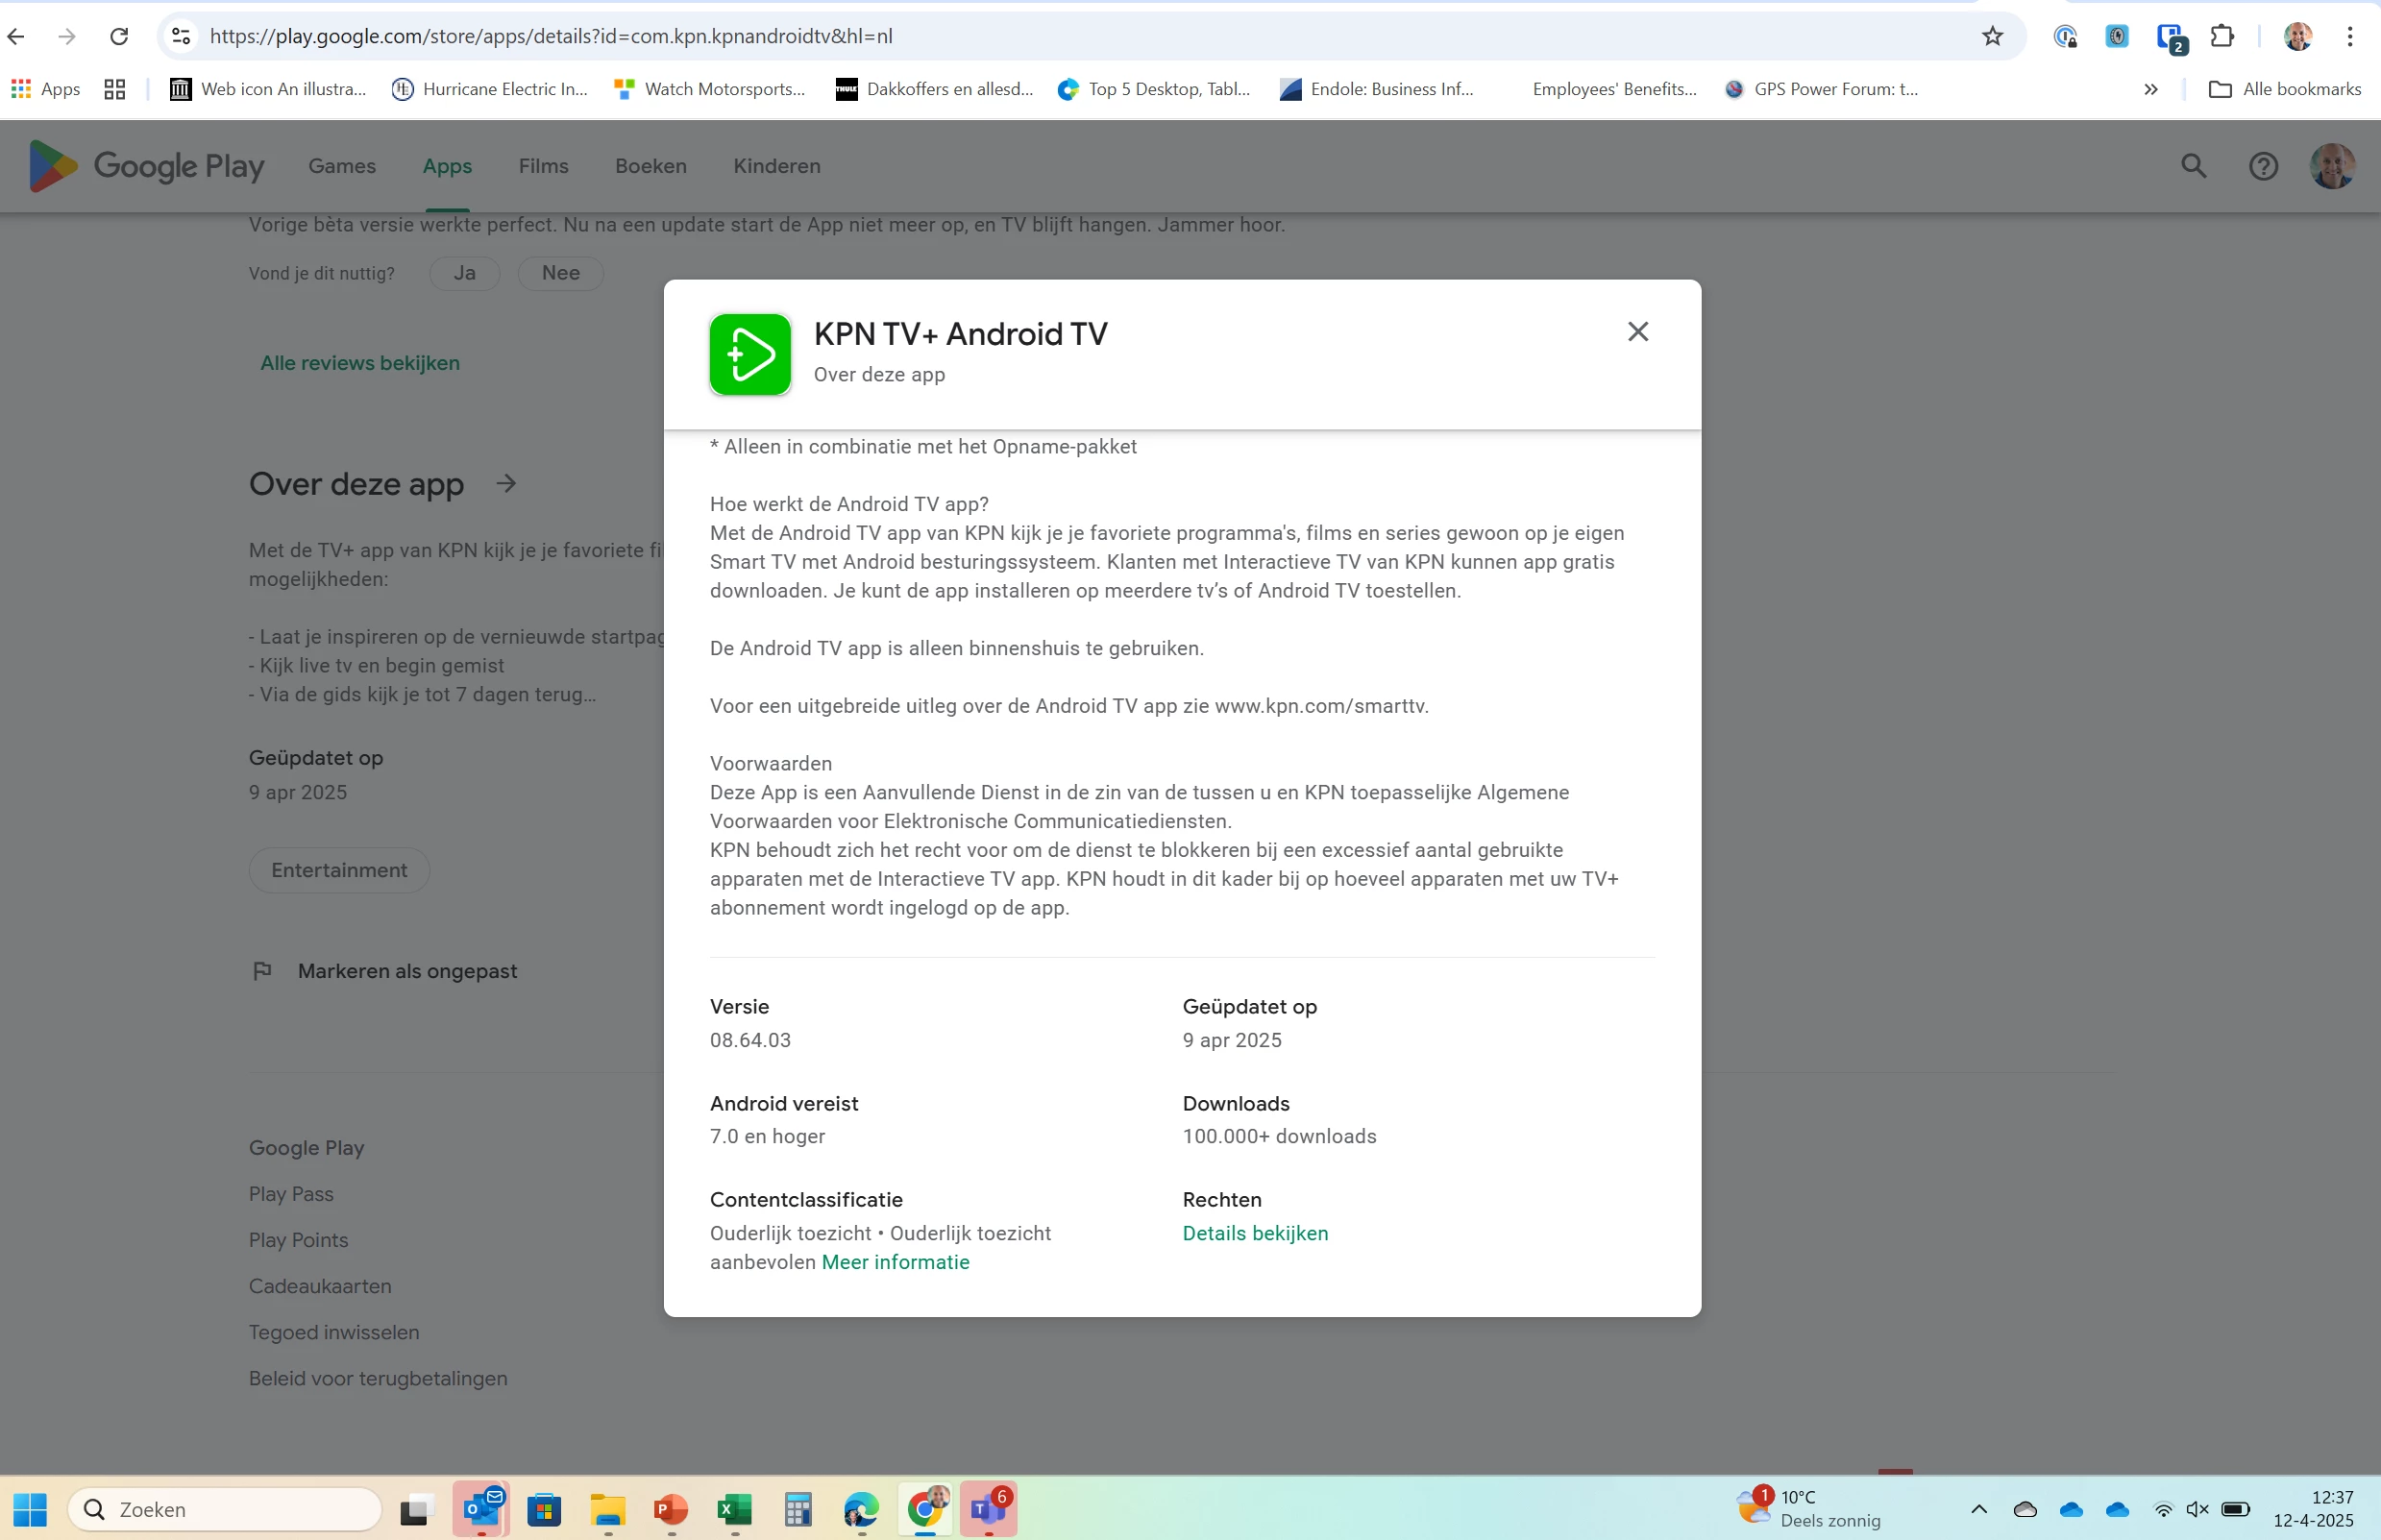Switch to the Films tab
This screenshot has width=2381, height=1540.
click(x=543, y=166)
